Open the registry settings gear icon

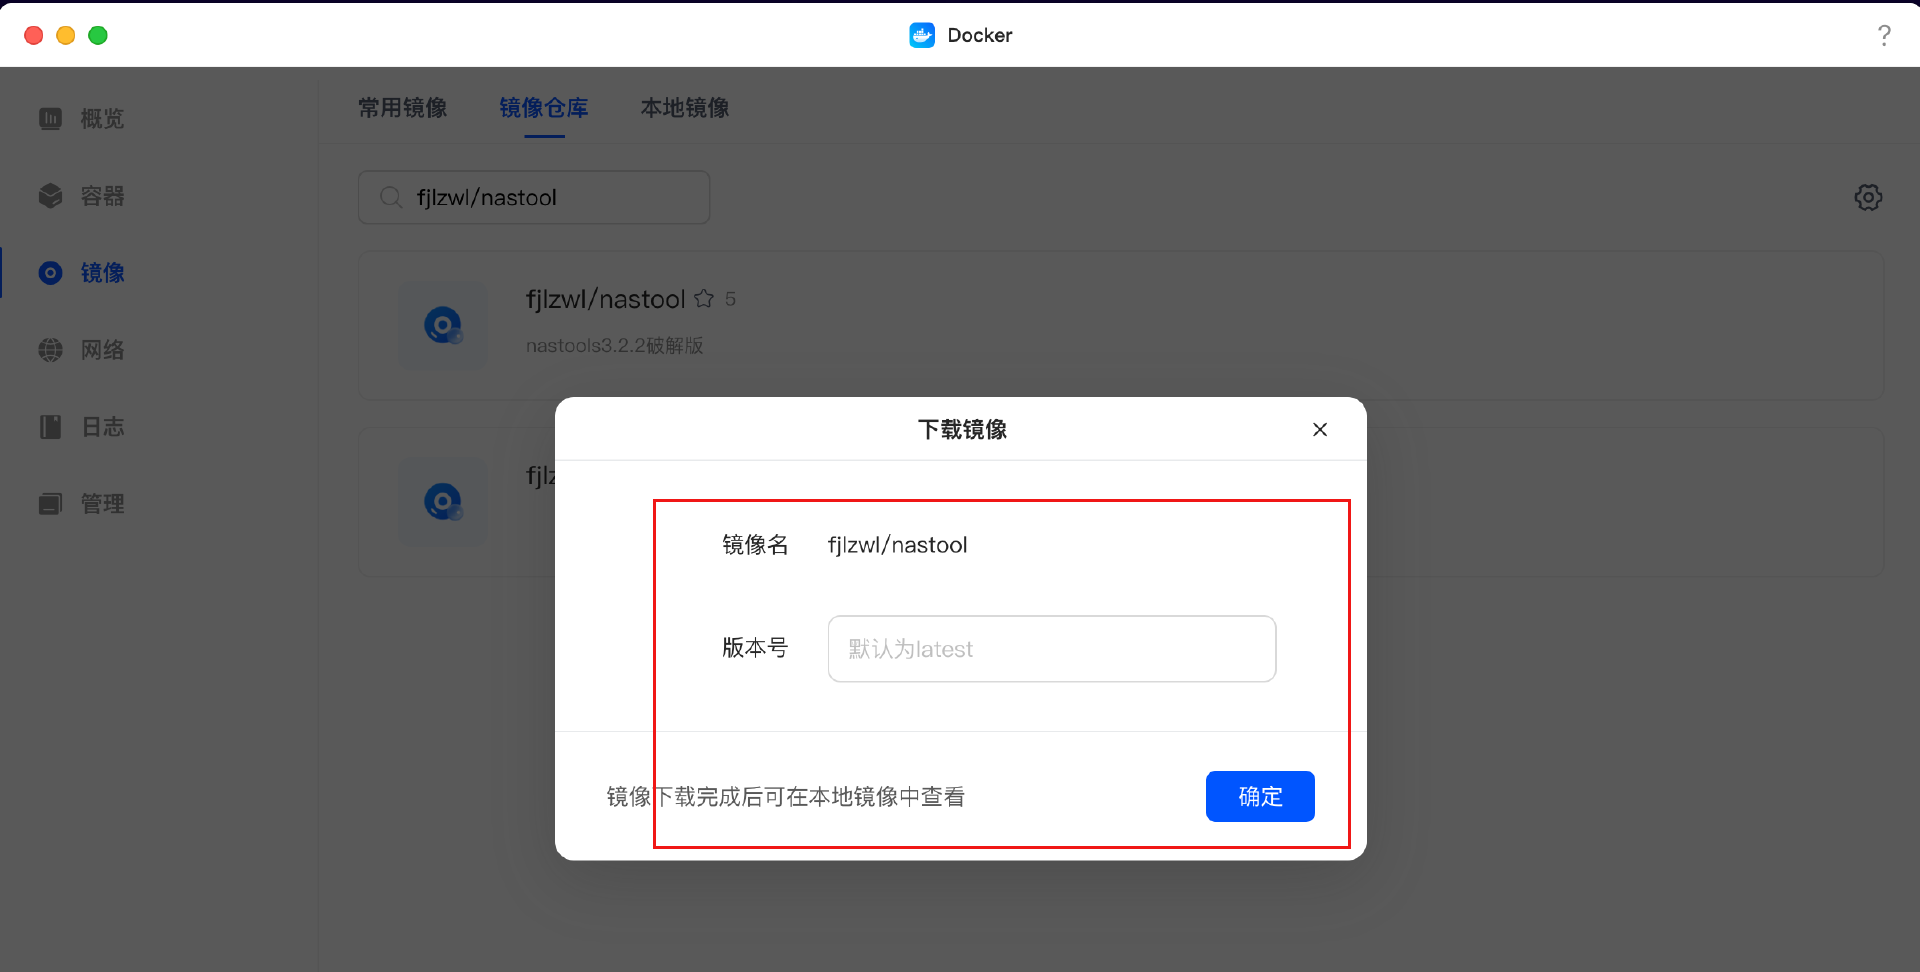(x=1868, y=197)
